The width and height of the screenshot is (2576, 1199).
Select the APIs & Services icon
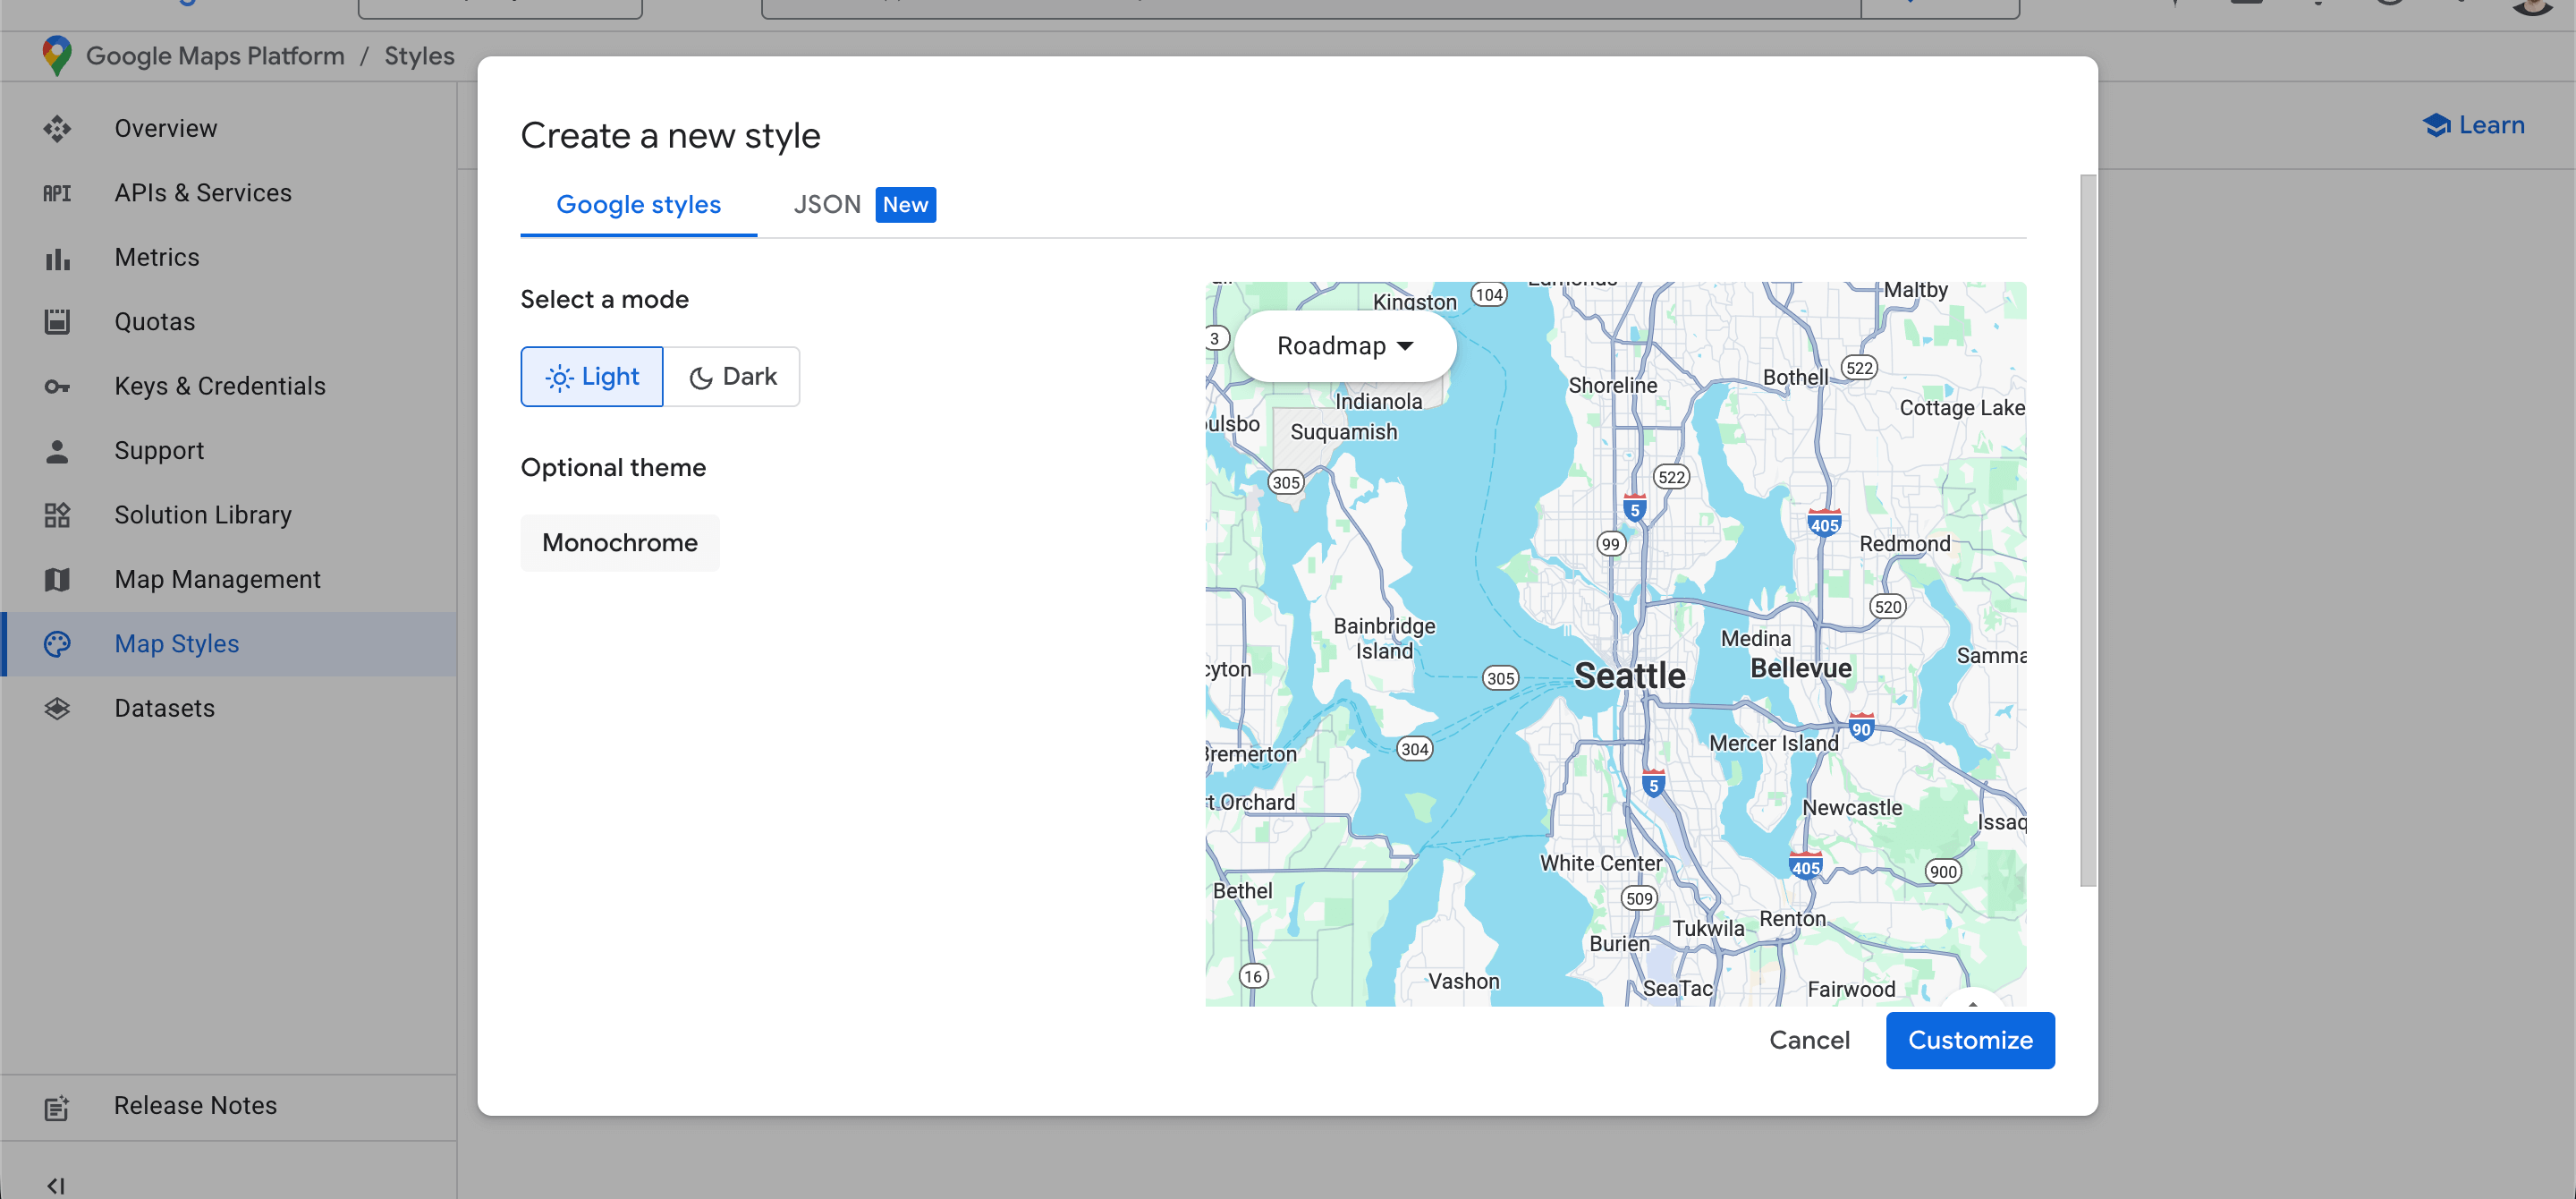click(x=57, y=193)
